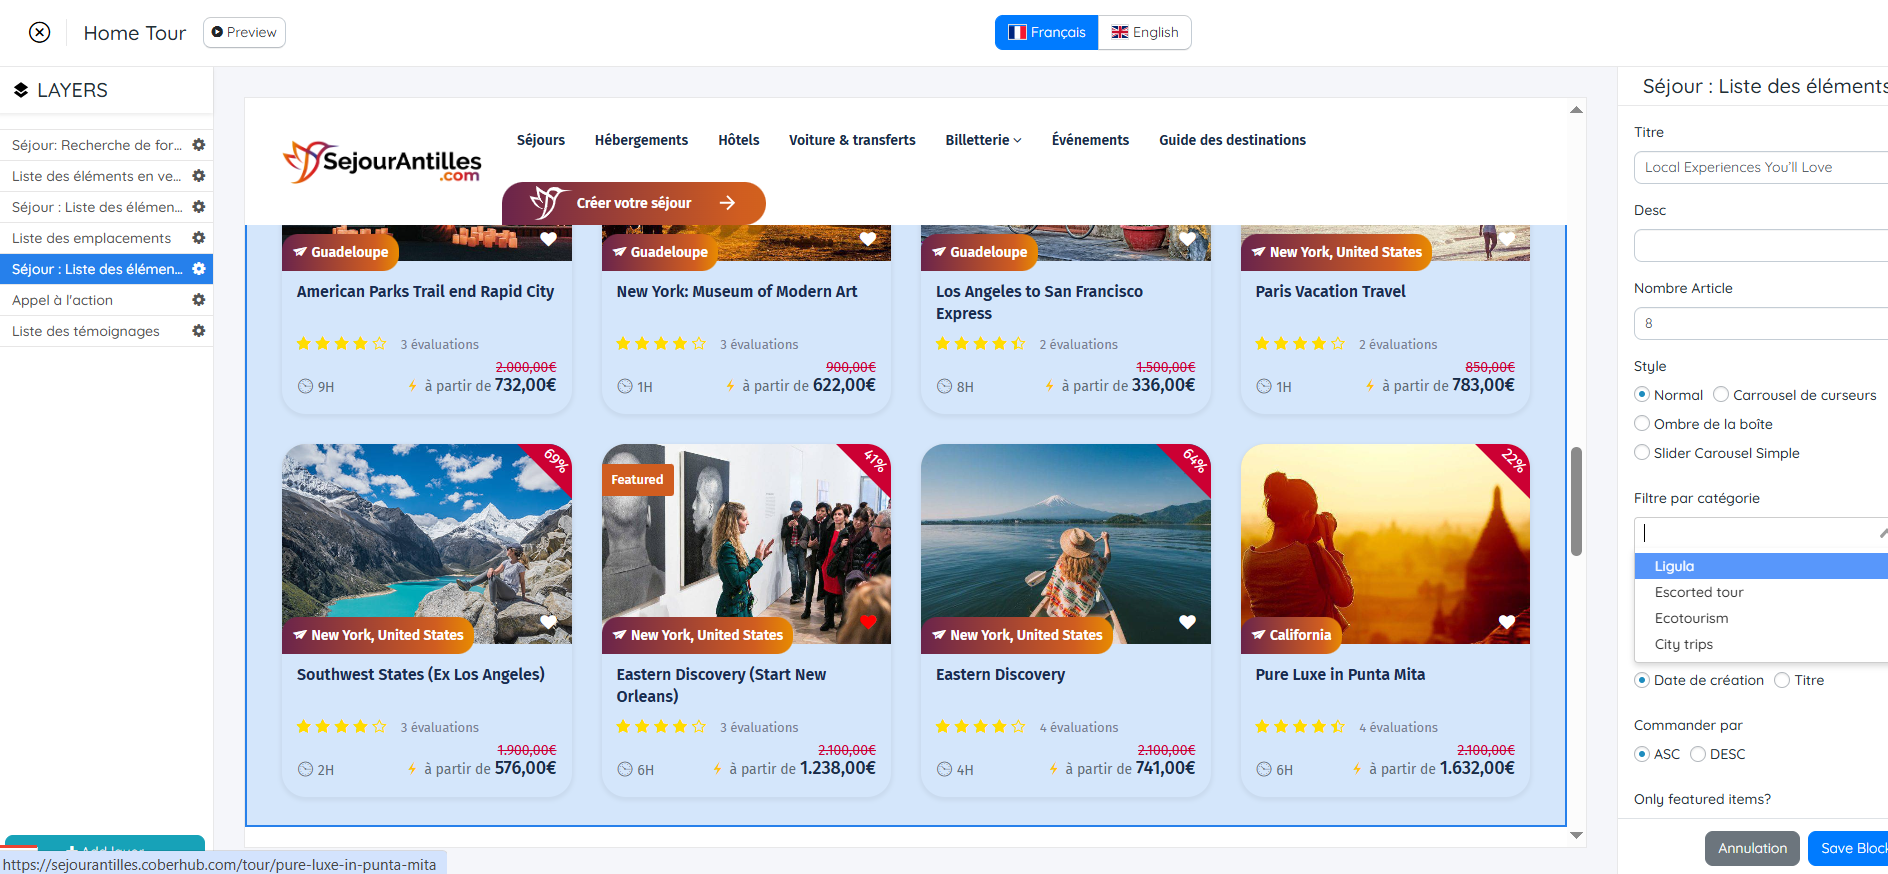Select City trips in category filter list
The height and width of the screenshot is (874, 1888).
point(1683,644)
